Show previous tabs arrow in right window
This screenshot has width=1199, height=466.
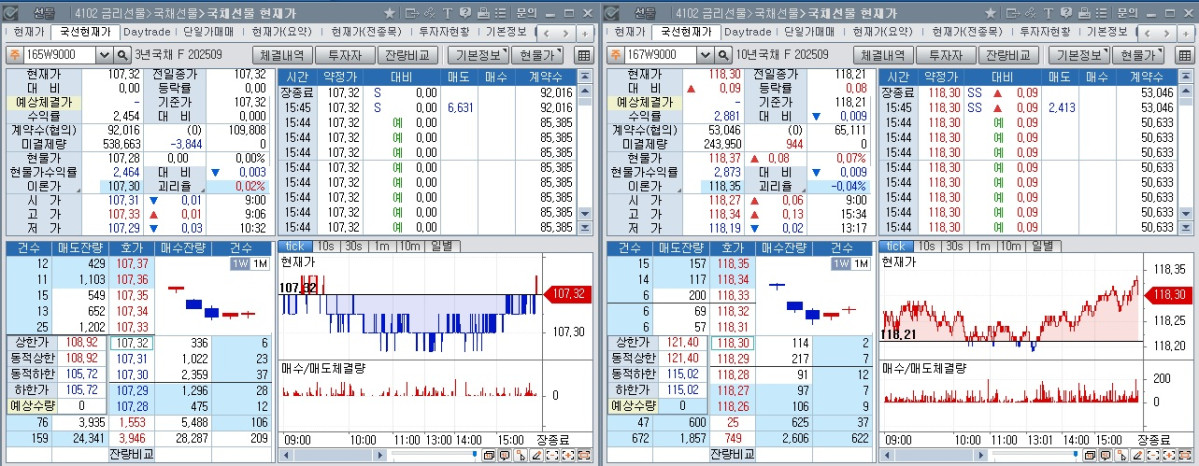pos(1145,33)
